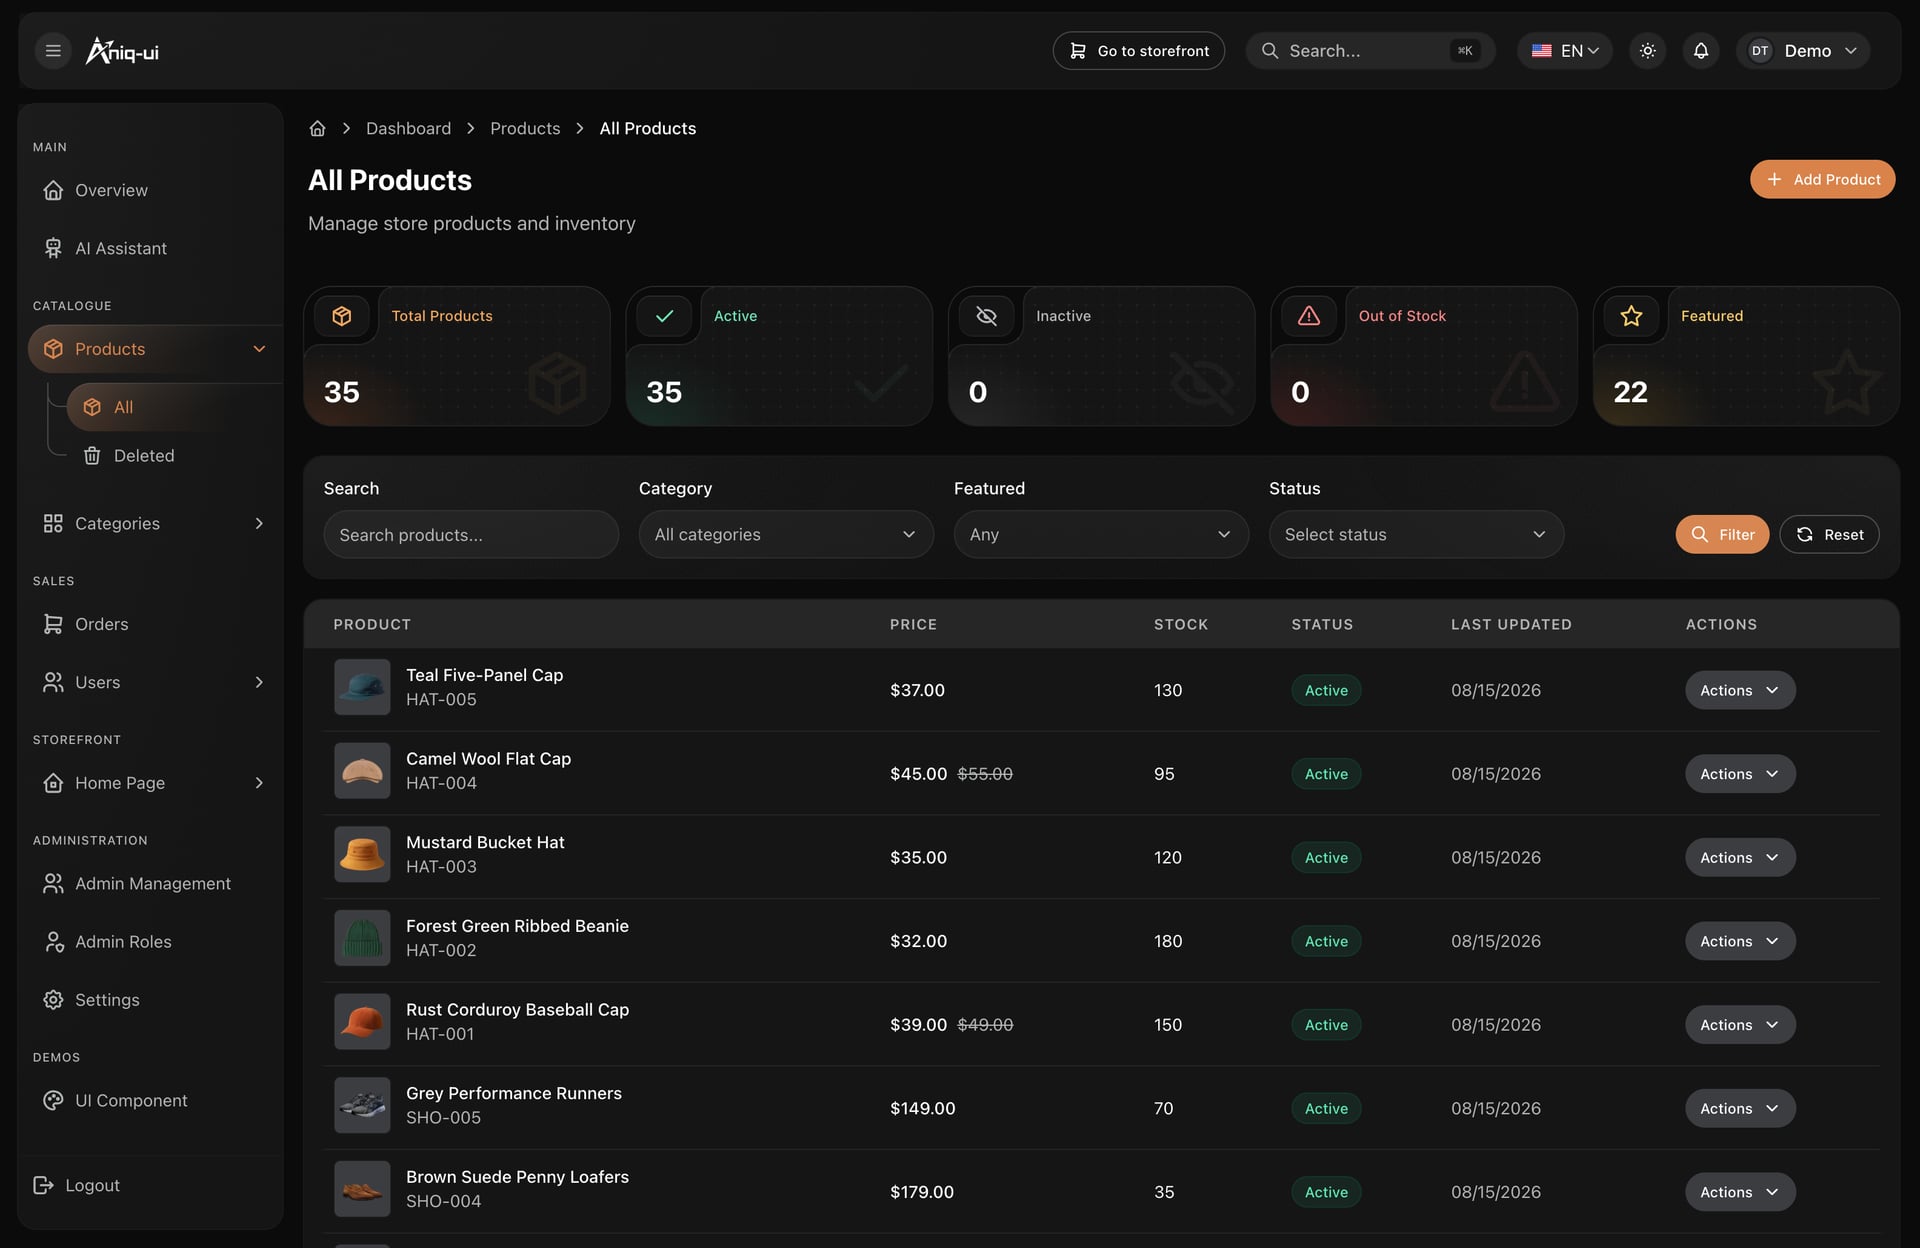Open notifications bell icon

point(1700,50)
